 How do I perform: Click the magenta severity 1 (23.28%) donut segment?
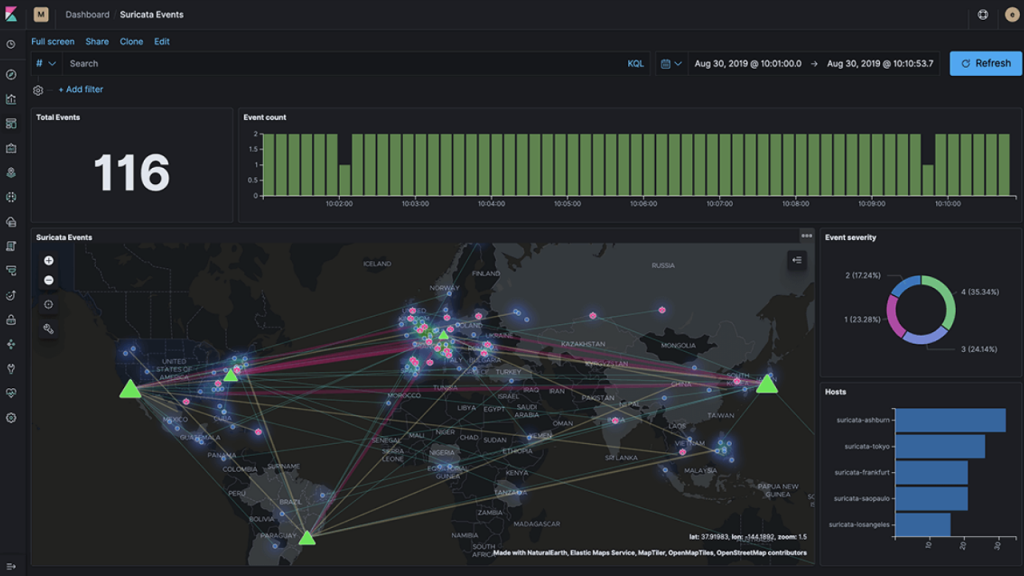(892, 317)
